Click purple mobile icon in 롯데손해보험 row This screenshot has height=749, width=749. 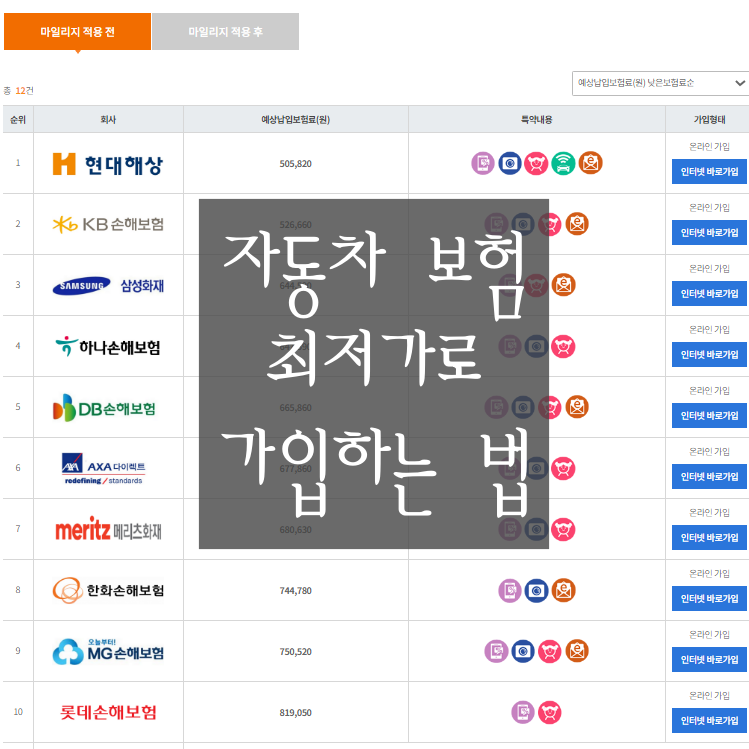(x=523, y=712)
